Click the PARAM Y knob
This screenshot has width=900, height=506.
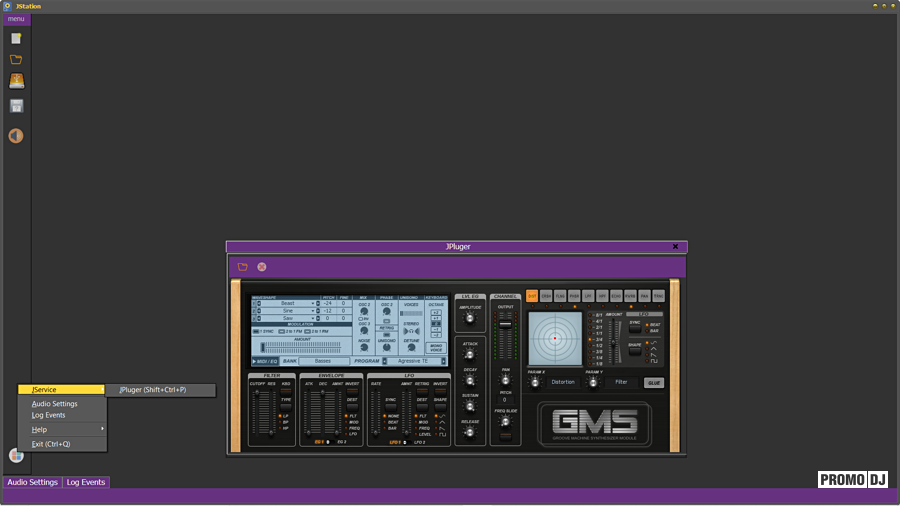pos(593,383)
